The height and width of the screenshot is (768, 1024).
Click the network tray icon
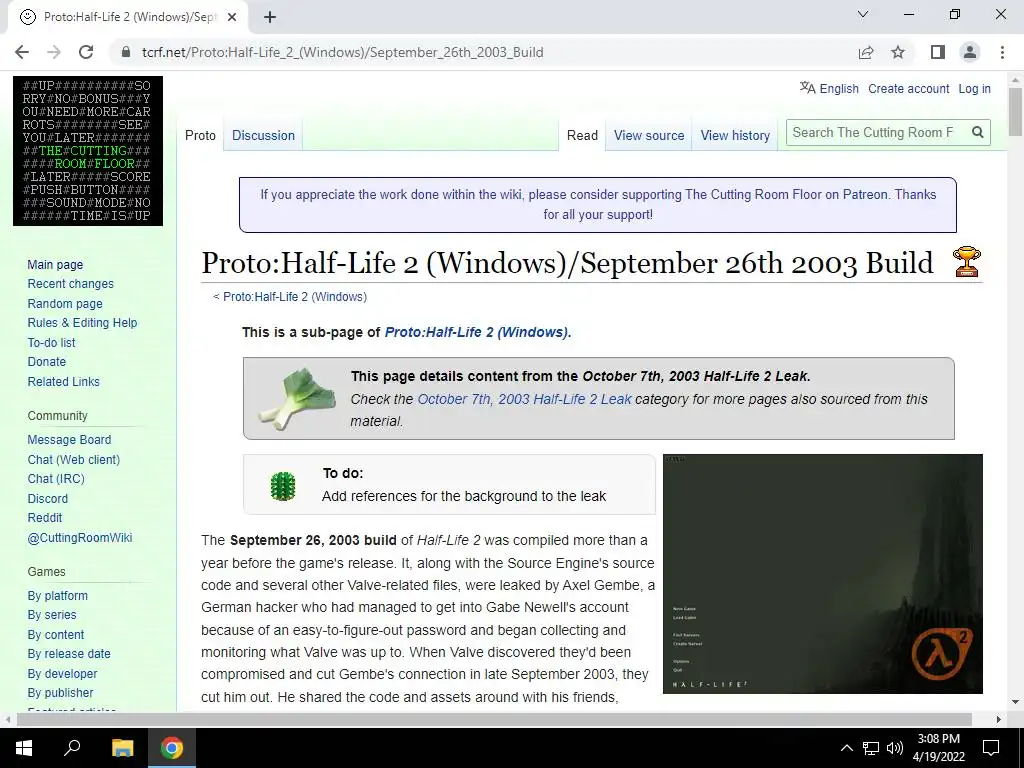point(871,748)
